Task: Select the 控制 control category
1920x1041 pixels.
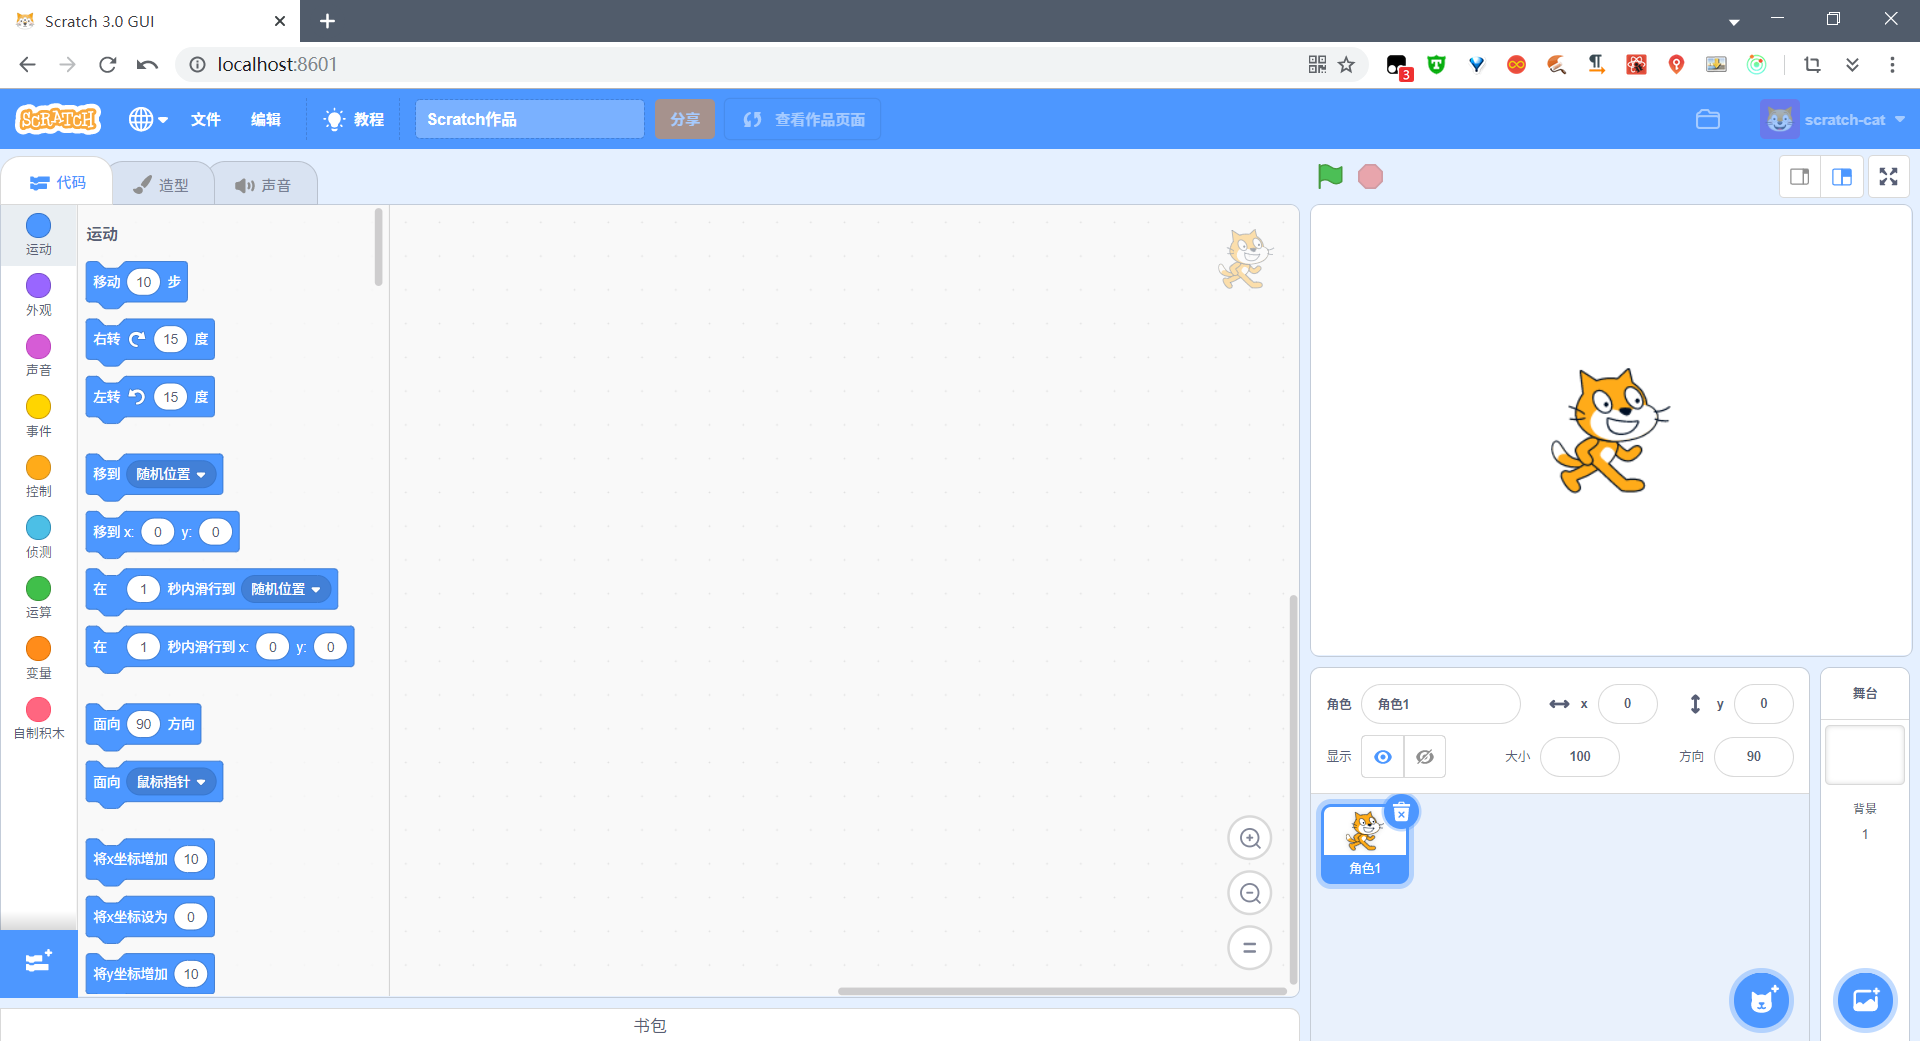Action: click(39, 477)
